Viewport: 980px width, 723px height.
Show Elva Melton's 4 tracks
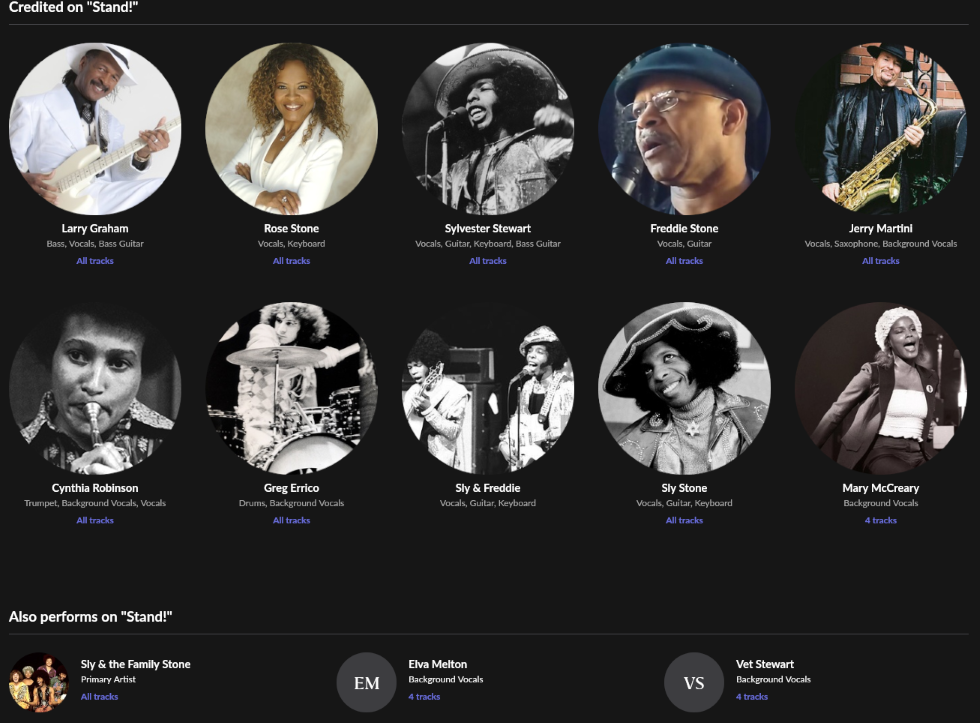click(x=424, y=697)
